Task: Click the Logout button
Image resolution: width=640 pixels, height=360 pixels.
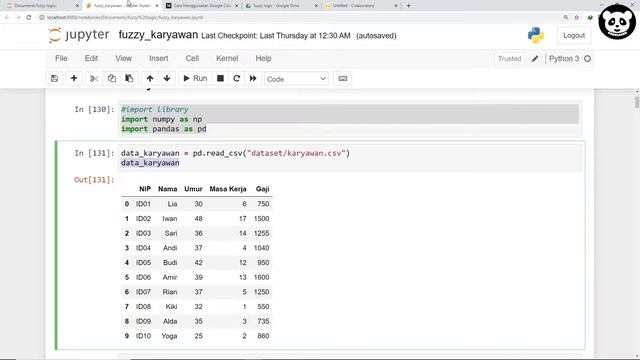Action: point(574,36)
